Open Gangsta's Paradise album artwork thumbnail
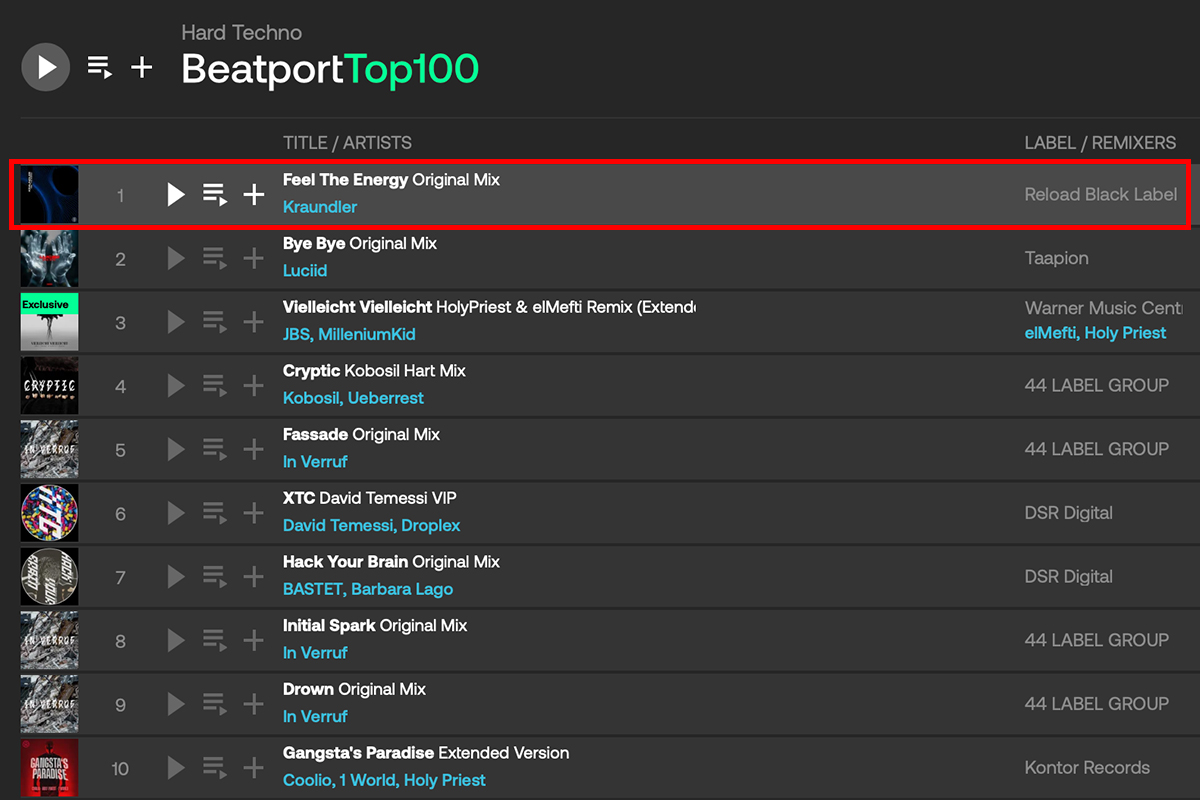Viewport: 1200px width, 800px height. point(49,768)
